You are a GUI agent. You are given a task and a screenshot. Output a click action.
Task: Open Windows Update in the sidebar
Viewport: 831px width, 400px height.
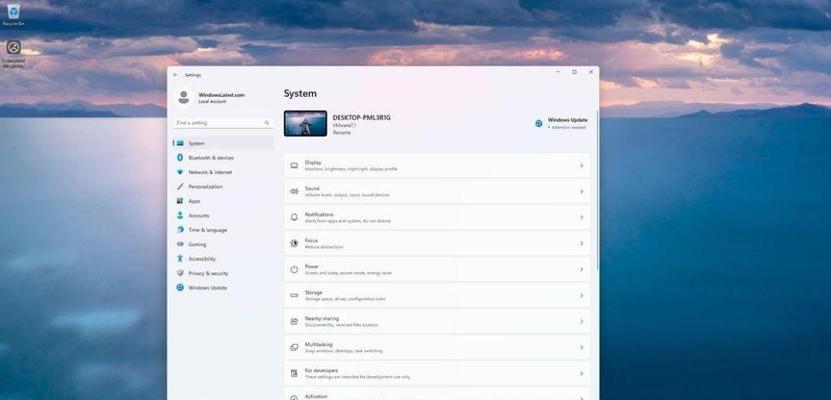tap(223, 288)
